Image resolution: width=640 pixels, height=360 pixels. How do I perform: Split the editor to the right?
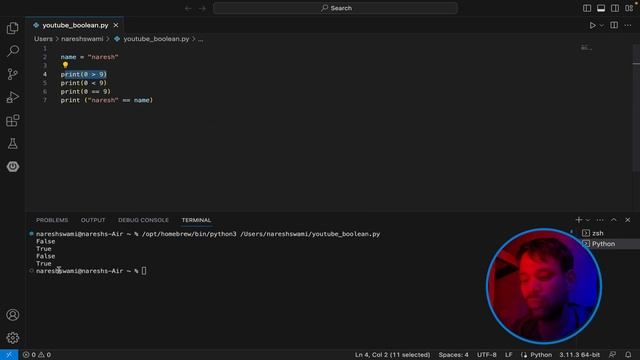[614, 25]
